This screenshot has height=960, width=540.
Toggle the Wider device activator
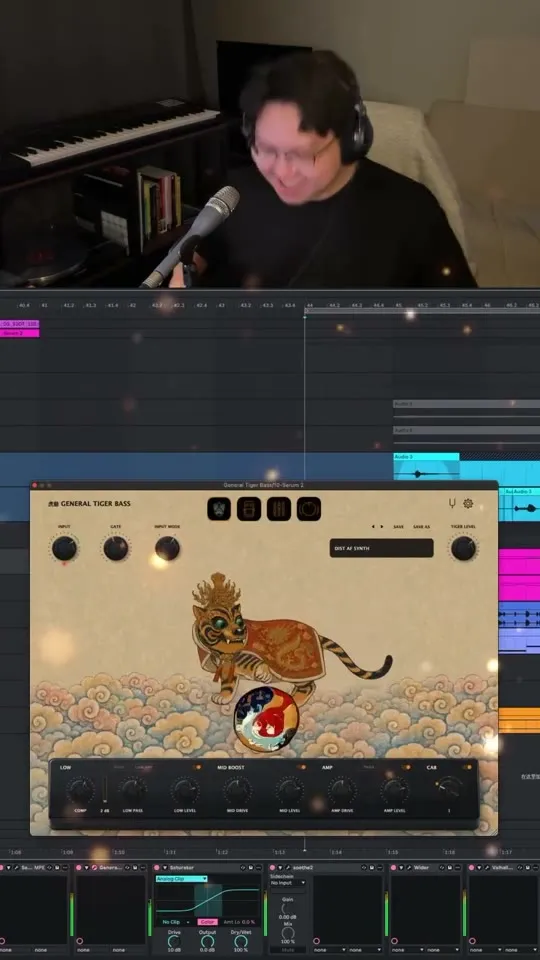tap(393, 868)
